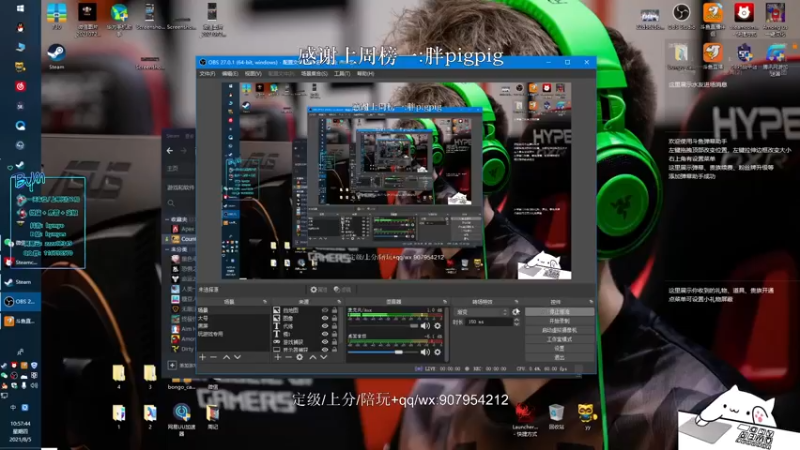Open 帮助(H) menu in OBS
Screen dimensions: 800x450
[365, 74]
